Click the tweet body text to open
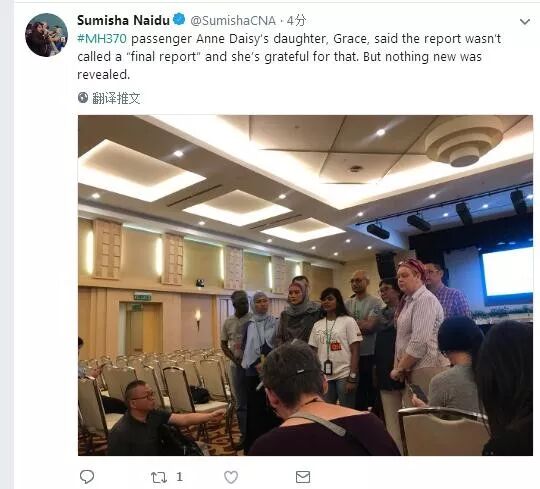Screen dimensions: 540x489 (289, 56)
